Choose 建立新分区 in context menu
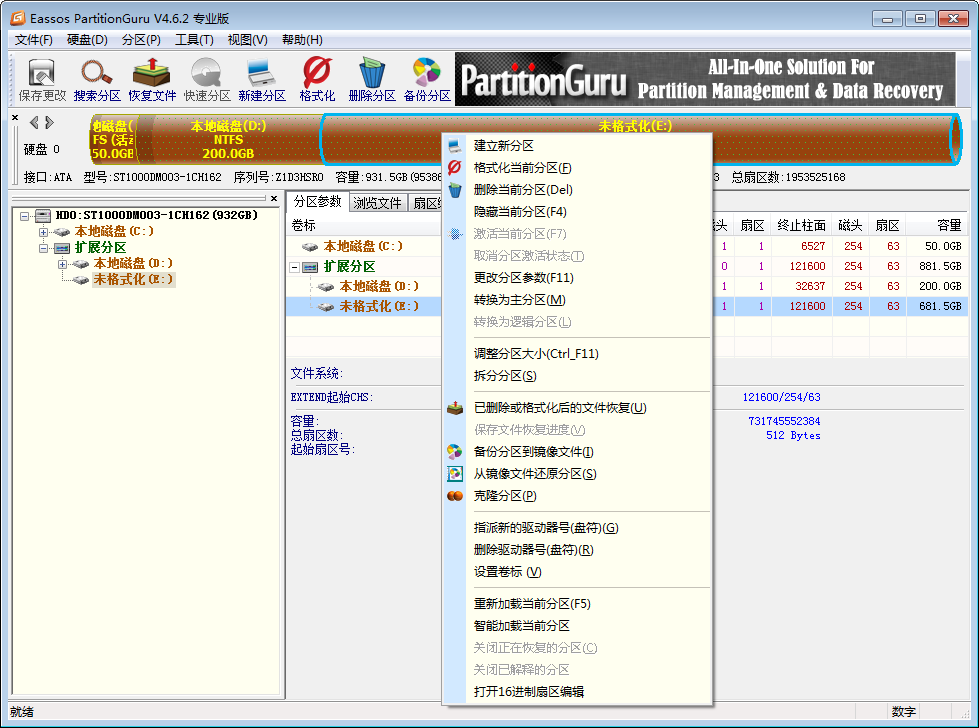 [x=577, y=146]
